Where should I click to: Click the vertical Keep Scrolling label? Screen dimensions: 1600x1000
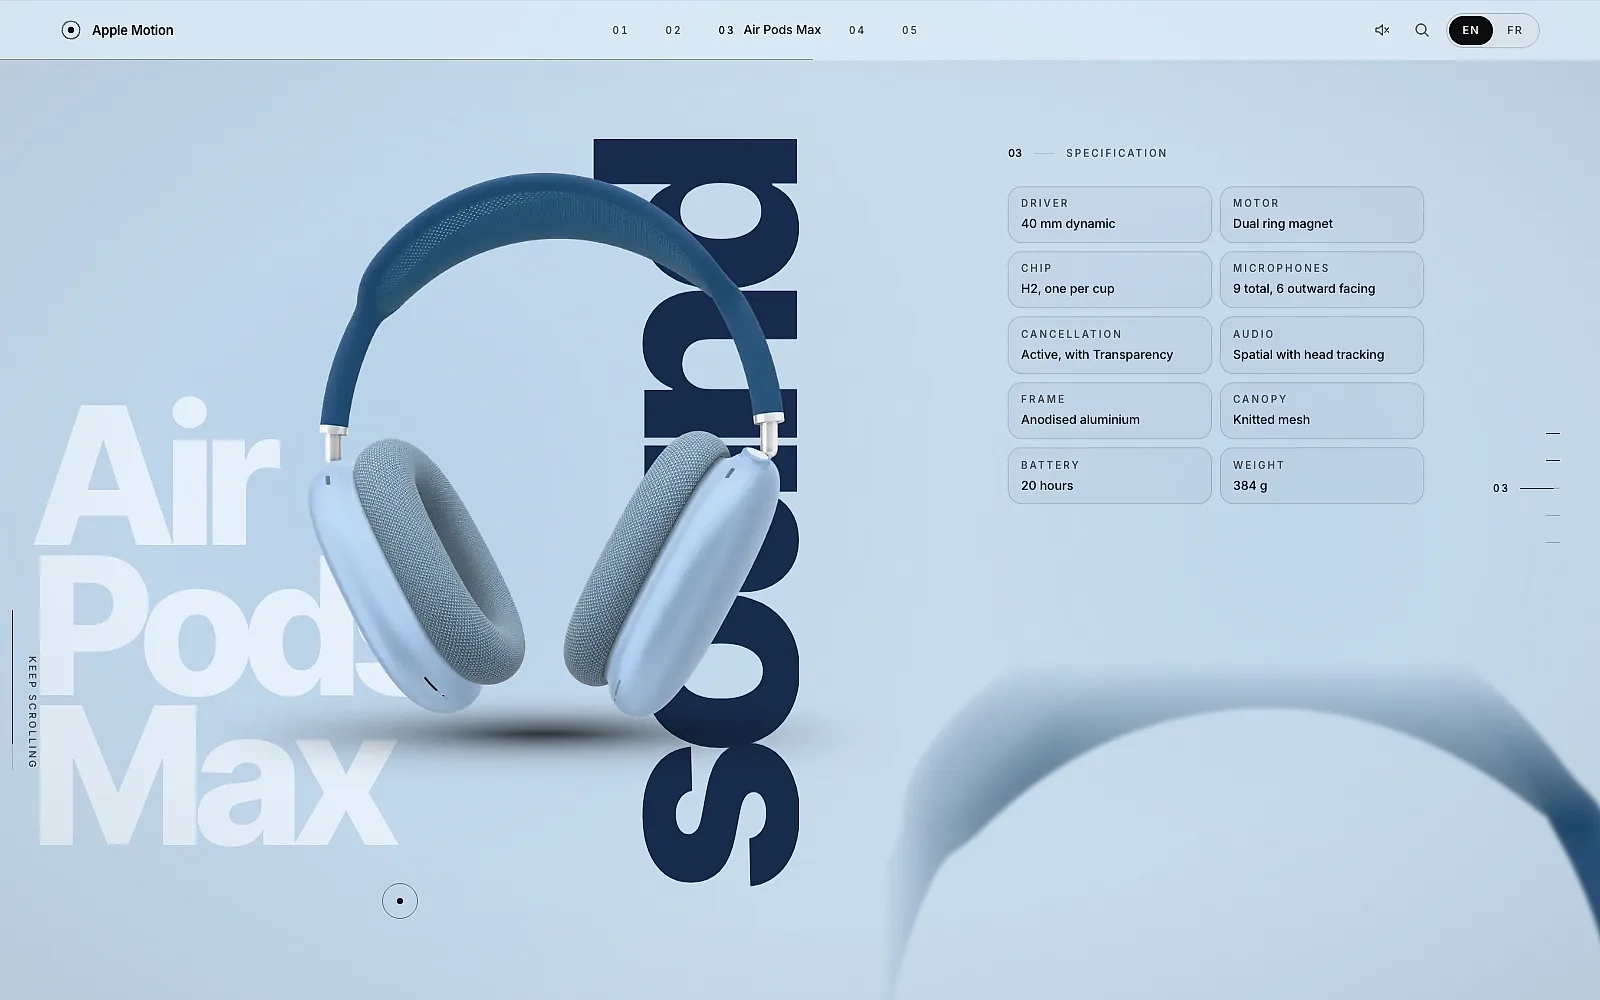coord(32,712)
